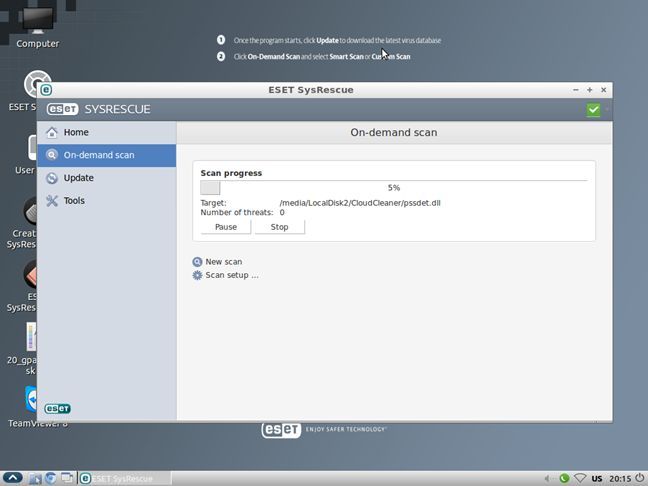Open the Computer desktop icon
Viewport: 648px width, 486px height.
click(37, 24)
